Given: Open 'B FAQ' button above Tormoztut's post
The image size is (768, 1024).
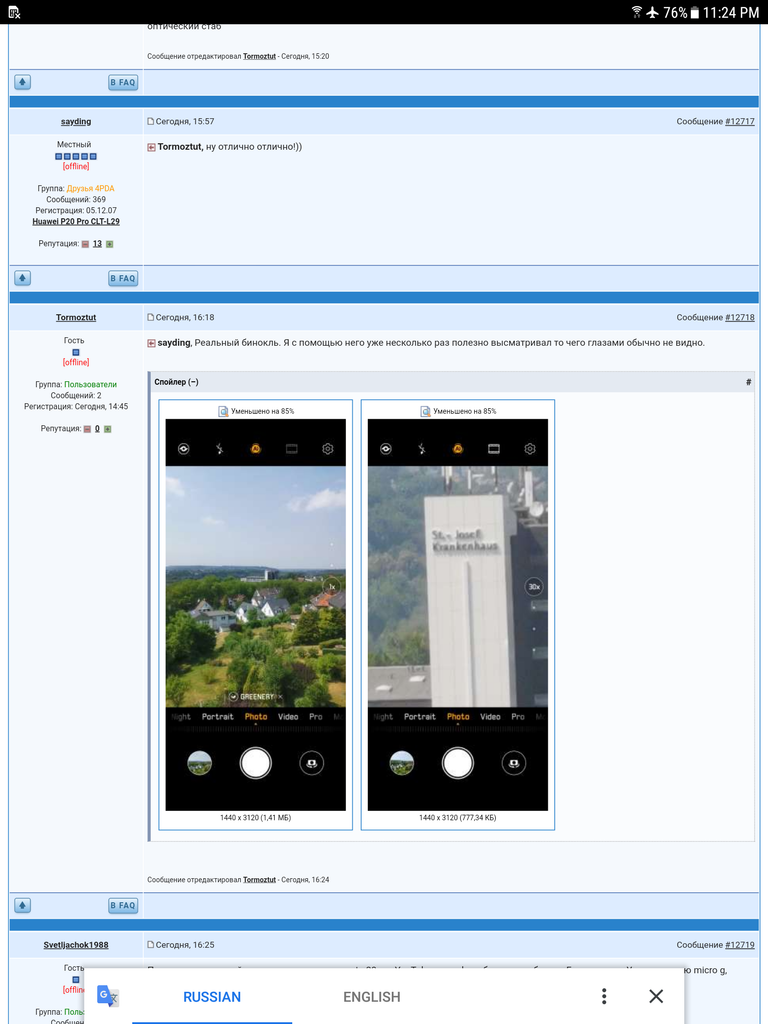Looking at the screenshot, I should click(123, 278).
